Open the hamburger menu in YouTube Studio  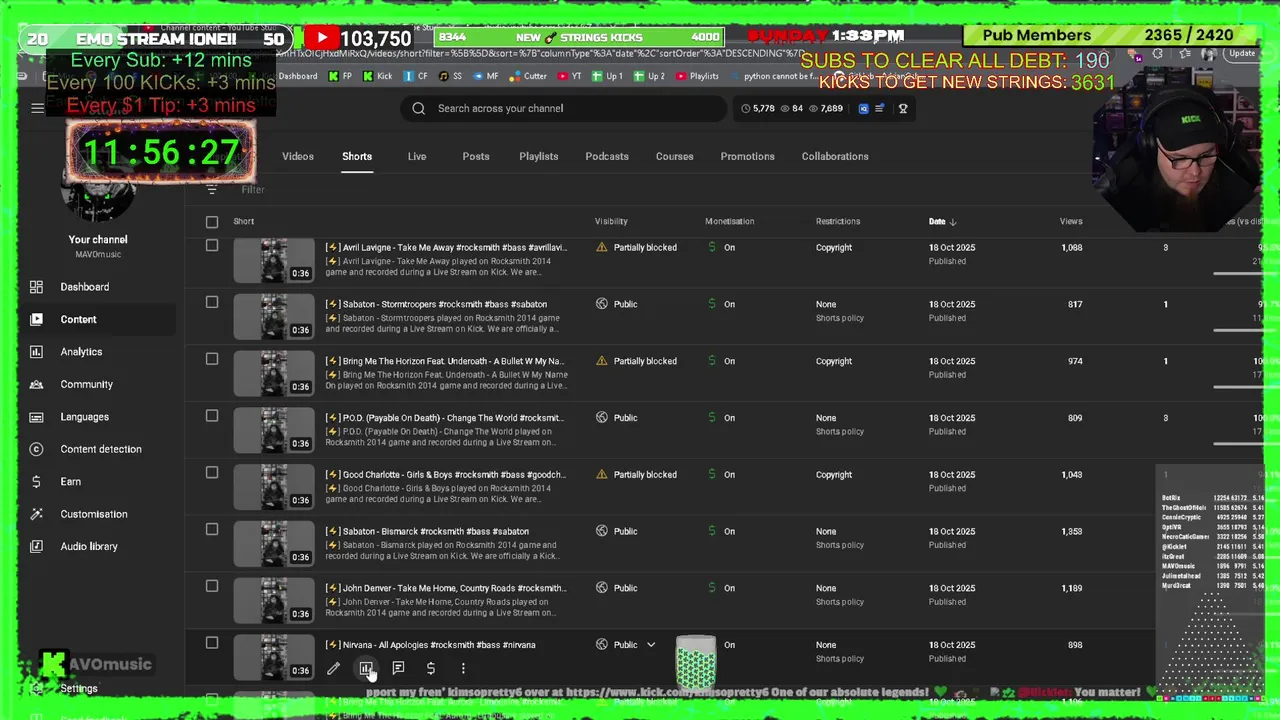coord(37,108)
